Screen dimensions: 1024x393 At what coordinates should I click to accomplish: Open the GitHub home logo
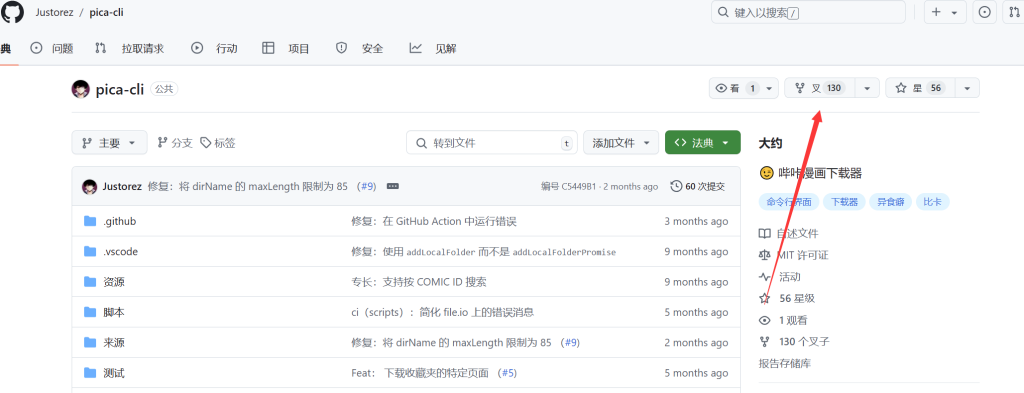[12, 12]
